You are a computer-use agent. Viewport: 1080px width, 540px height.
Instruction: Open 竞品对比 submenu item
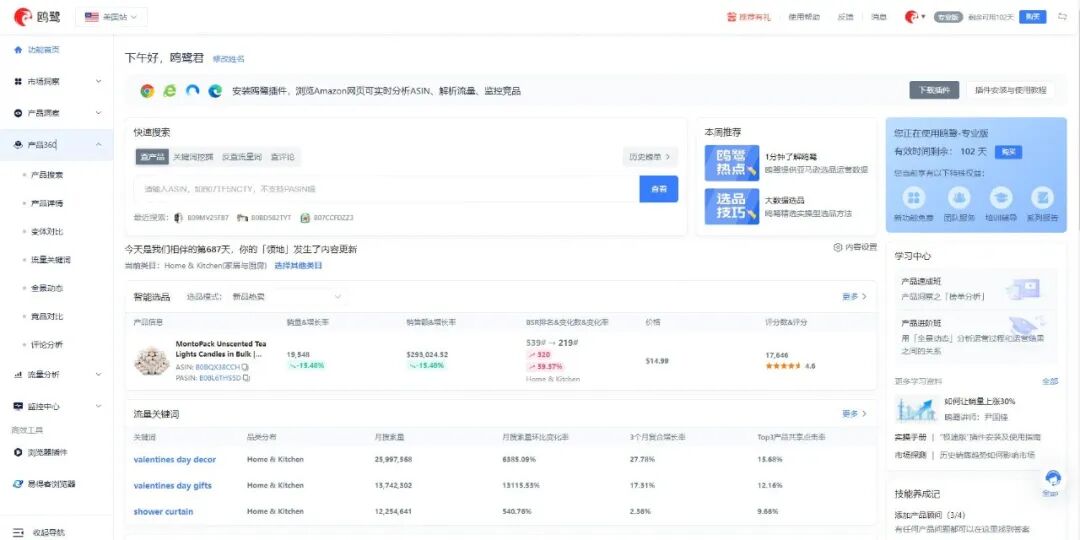pyautogui.click(x=47, y=317)
